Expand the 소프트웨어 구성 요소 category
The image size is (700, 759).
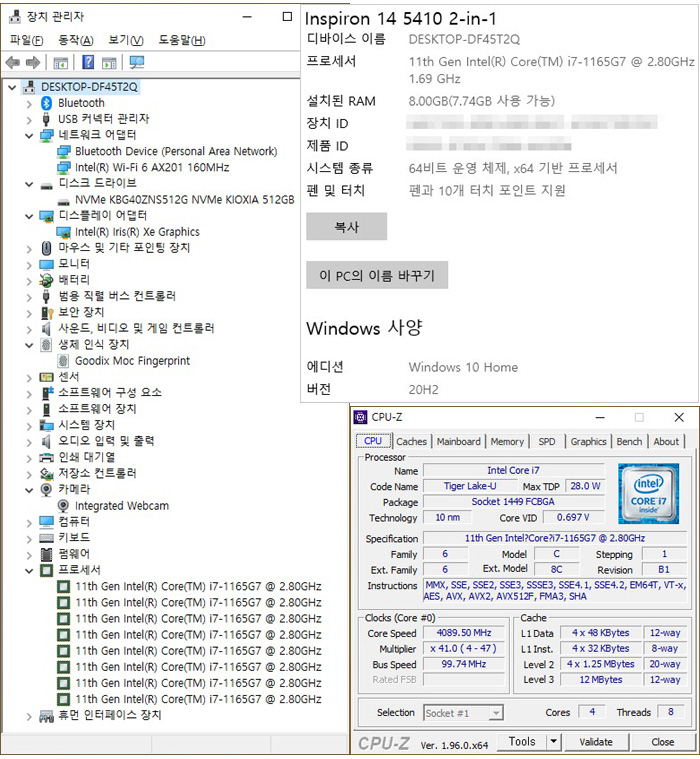click(x=29, y=394)
